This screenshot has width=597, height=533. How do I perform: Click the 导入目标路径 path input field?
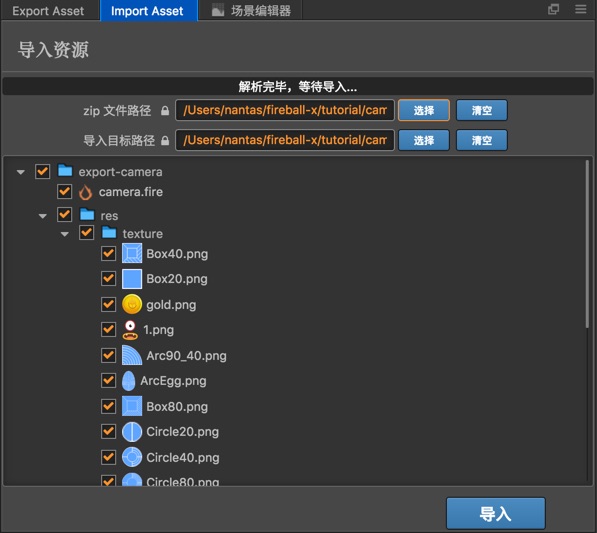pos(285,140)
